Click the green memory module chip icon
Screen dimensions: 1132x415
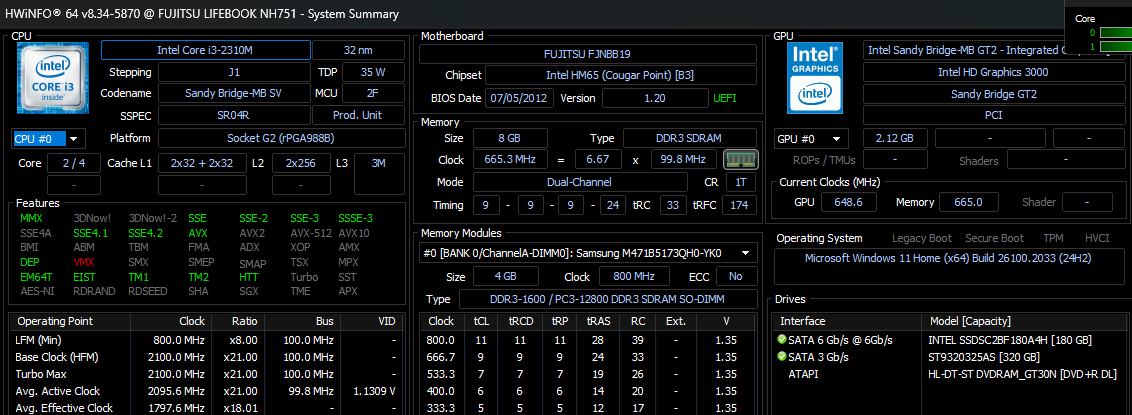[737, 160]
